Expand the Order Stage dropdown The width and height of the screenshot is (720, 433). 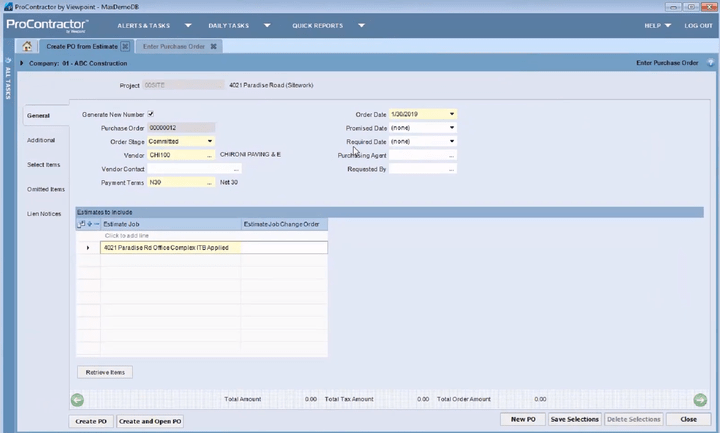tap(209, 141)
